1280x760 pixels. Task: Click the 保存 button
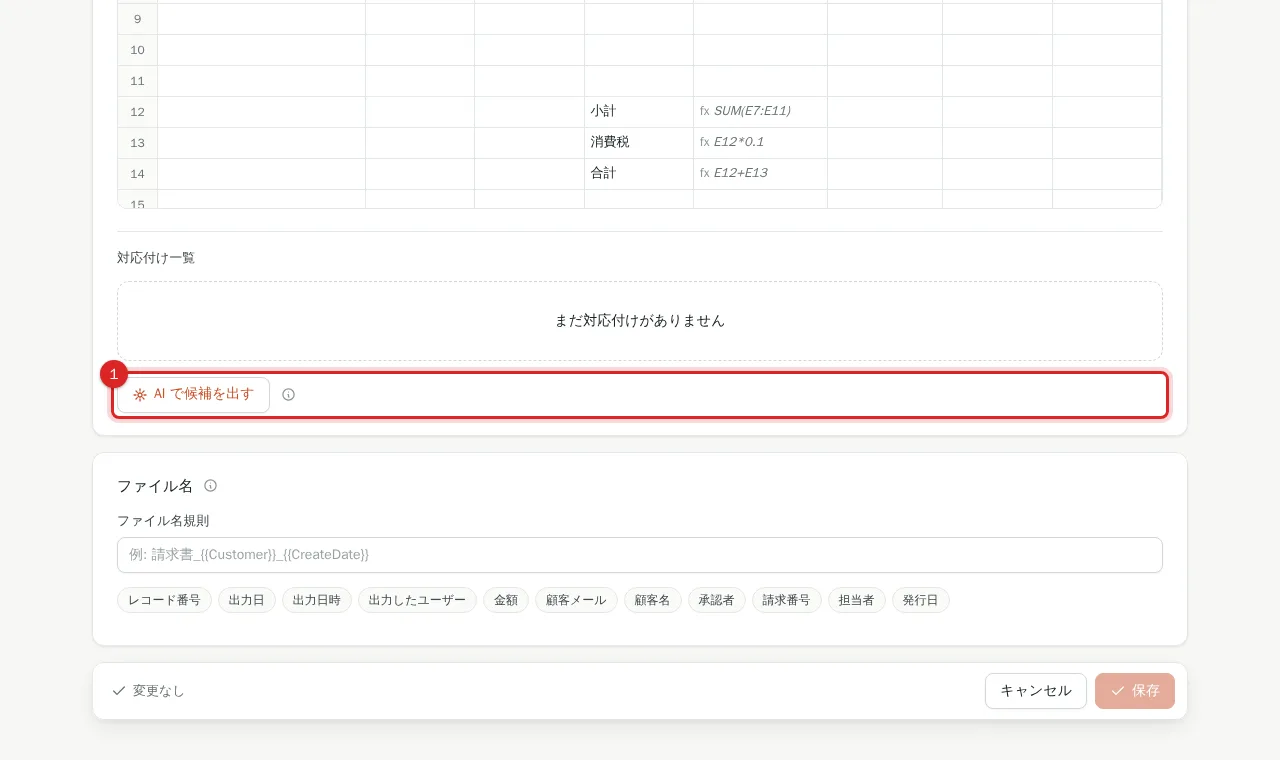point(1135,691)
